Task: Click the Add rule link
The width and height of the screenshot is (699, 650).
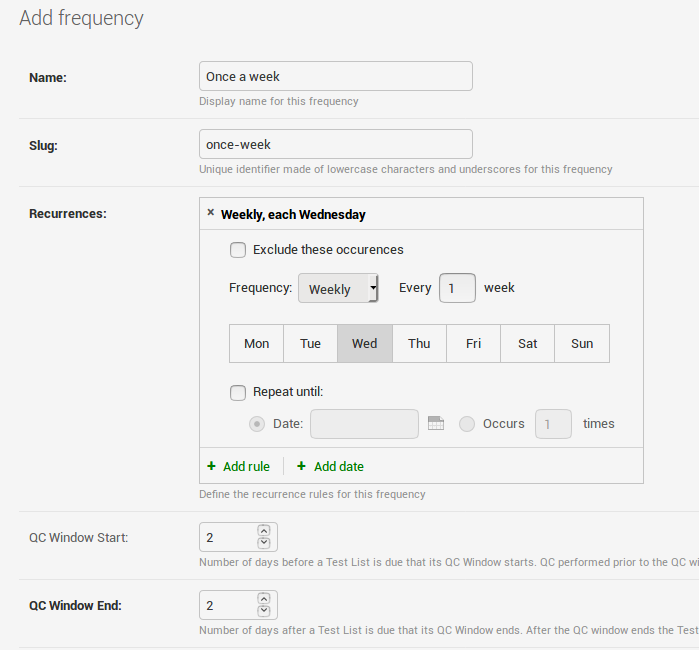Action: pyautogui.click(x=247, y=467)
